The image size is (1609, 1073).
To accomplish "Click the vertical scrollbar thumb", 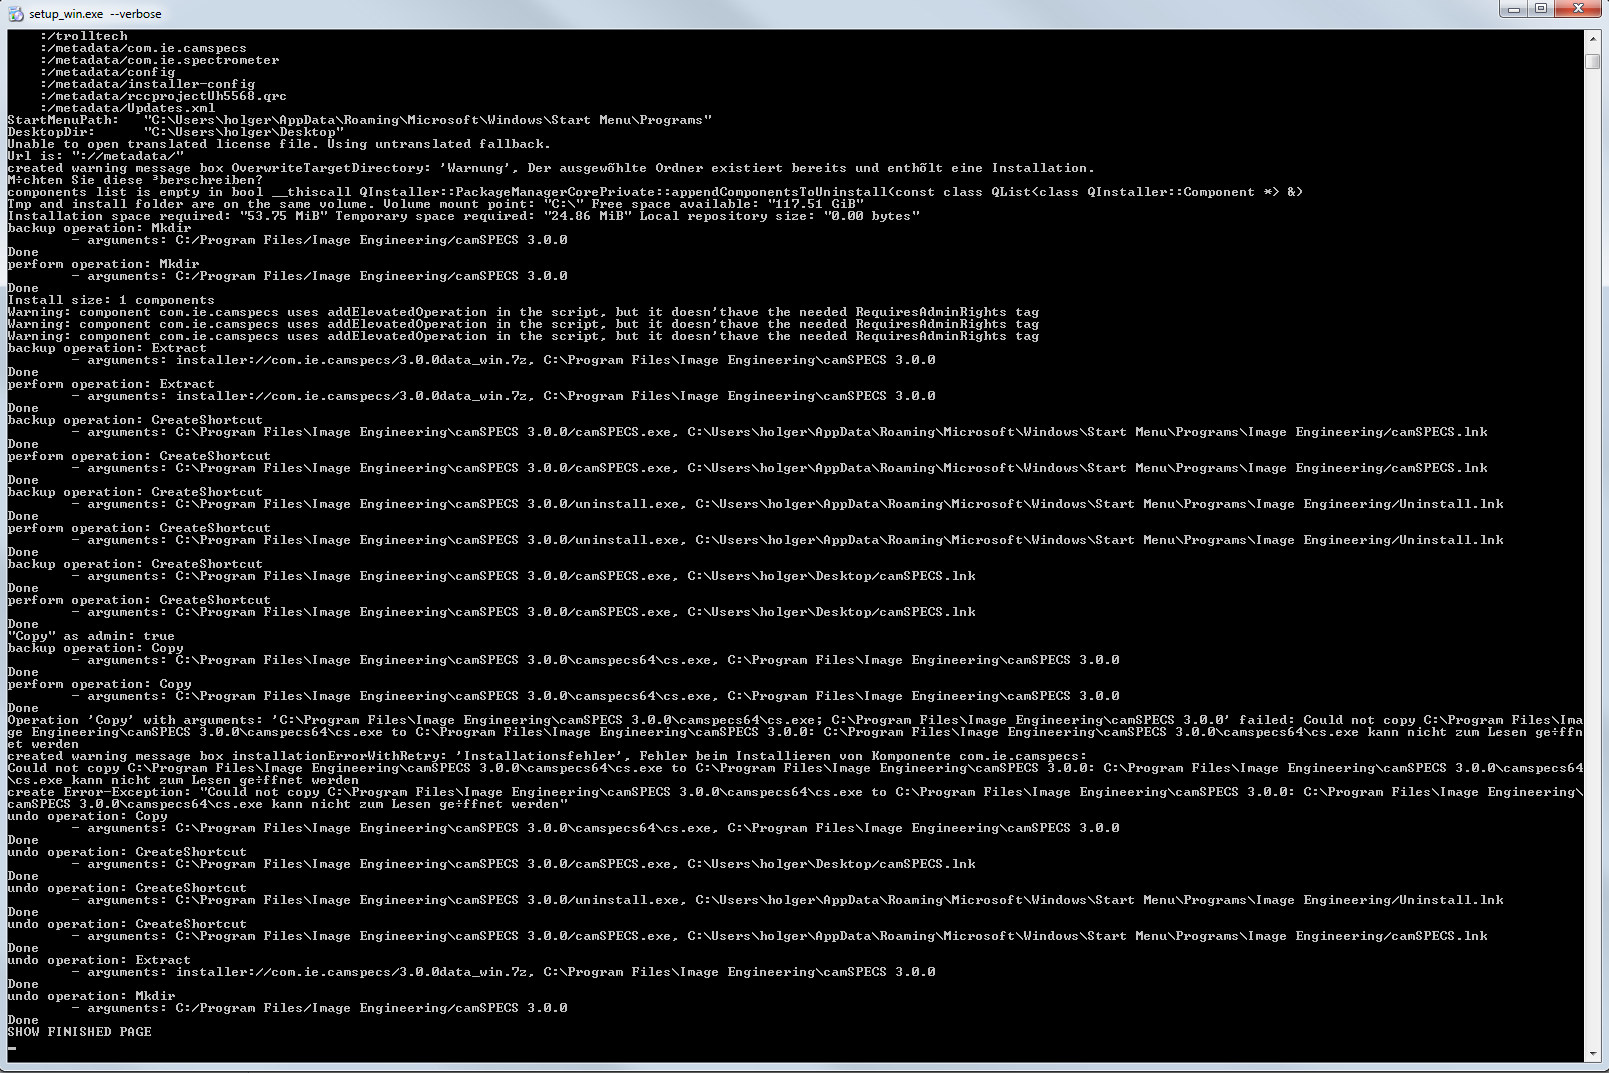I will (1592, 61).
